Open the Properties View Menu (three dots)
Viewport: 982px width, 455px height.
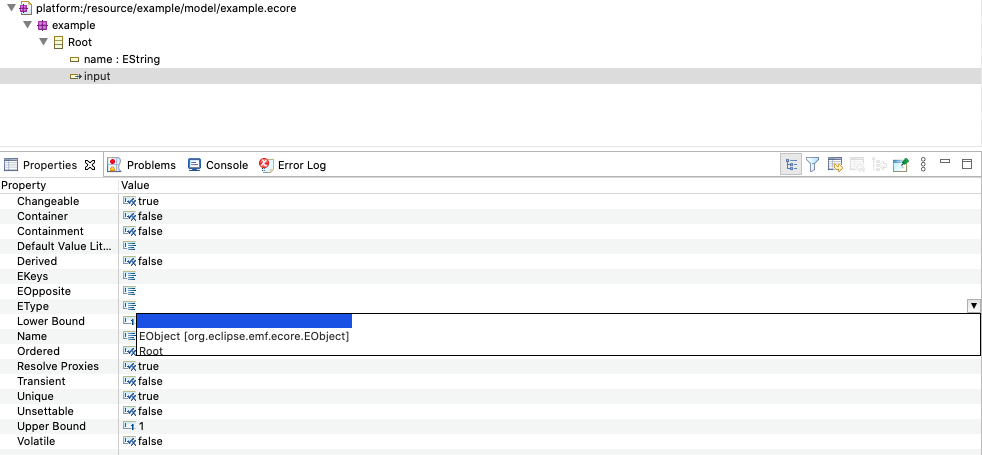[x=923, y=165]
